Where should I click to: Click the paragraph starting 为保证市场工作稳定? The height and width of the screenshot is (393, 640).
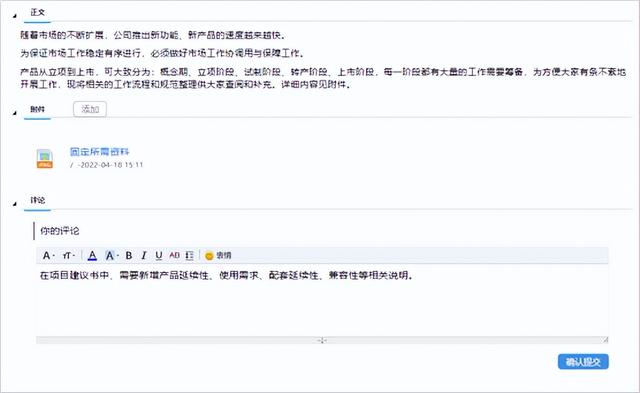[162, 53]
